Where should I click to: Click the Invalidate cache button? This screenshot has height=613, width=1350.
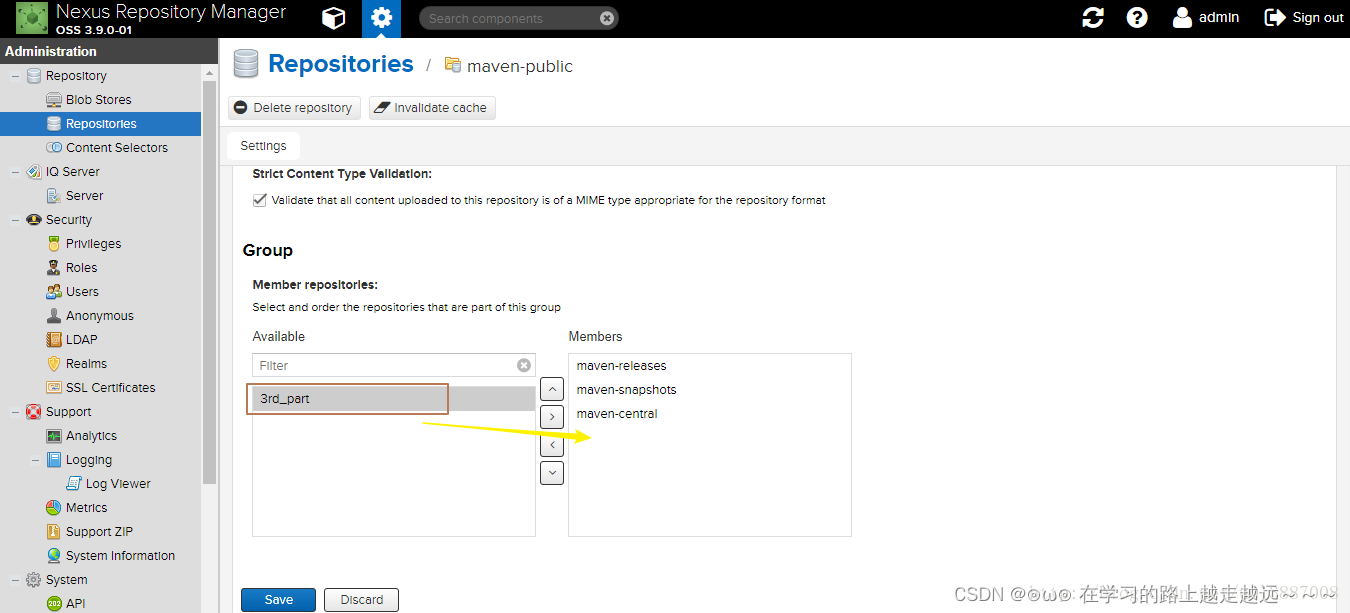(432, 108)
